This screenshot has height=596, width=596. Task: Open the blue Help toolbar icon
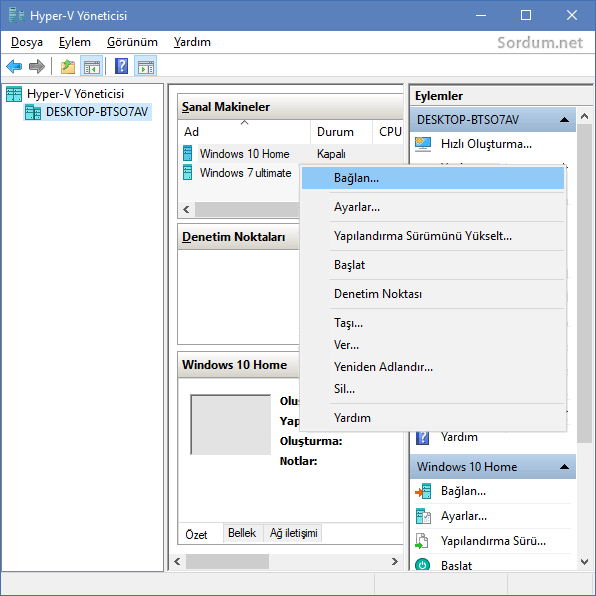tap(122, 67)
